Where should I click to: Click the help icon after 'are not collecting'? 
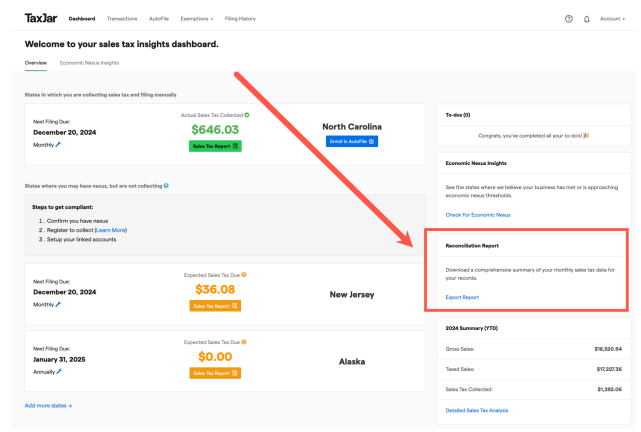[x=166, y=186]
